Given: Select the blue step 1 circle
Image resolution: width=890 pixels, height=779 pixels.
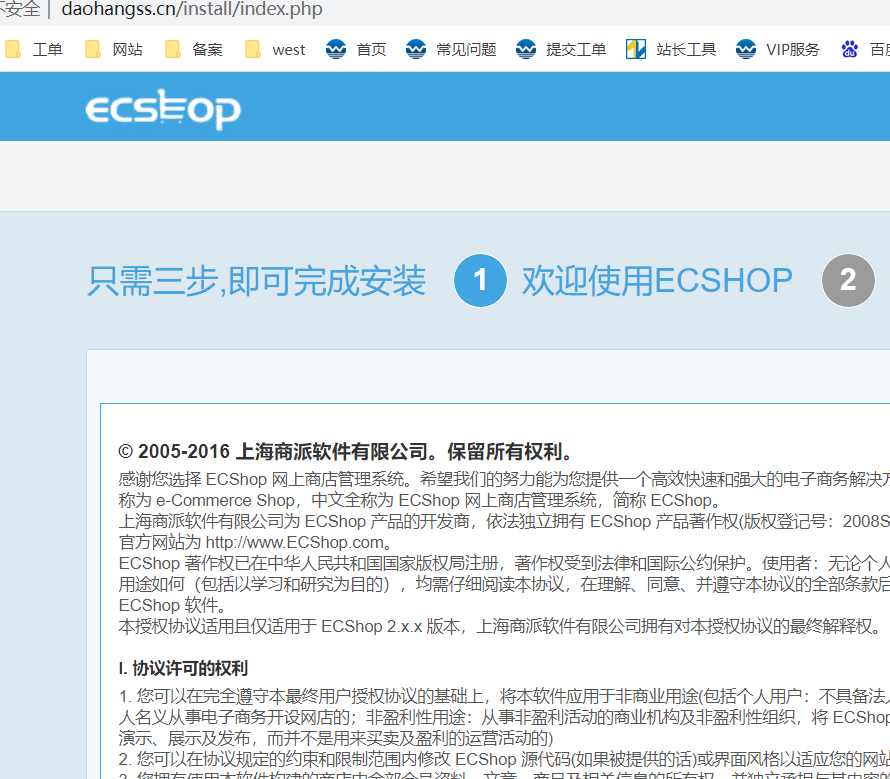Looking at the screenshot, I should point(480,281).
